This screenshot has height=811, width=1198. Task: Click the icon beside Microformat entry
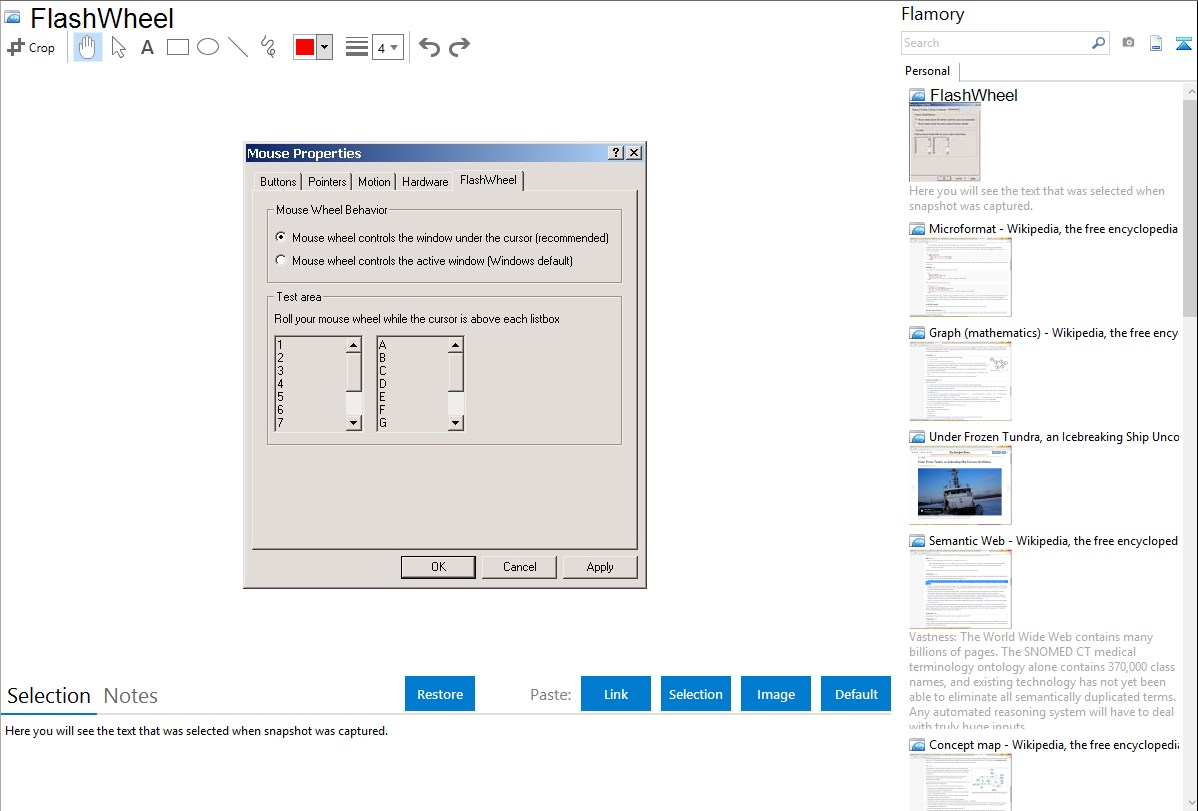pos(917,229)
